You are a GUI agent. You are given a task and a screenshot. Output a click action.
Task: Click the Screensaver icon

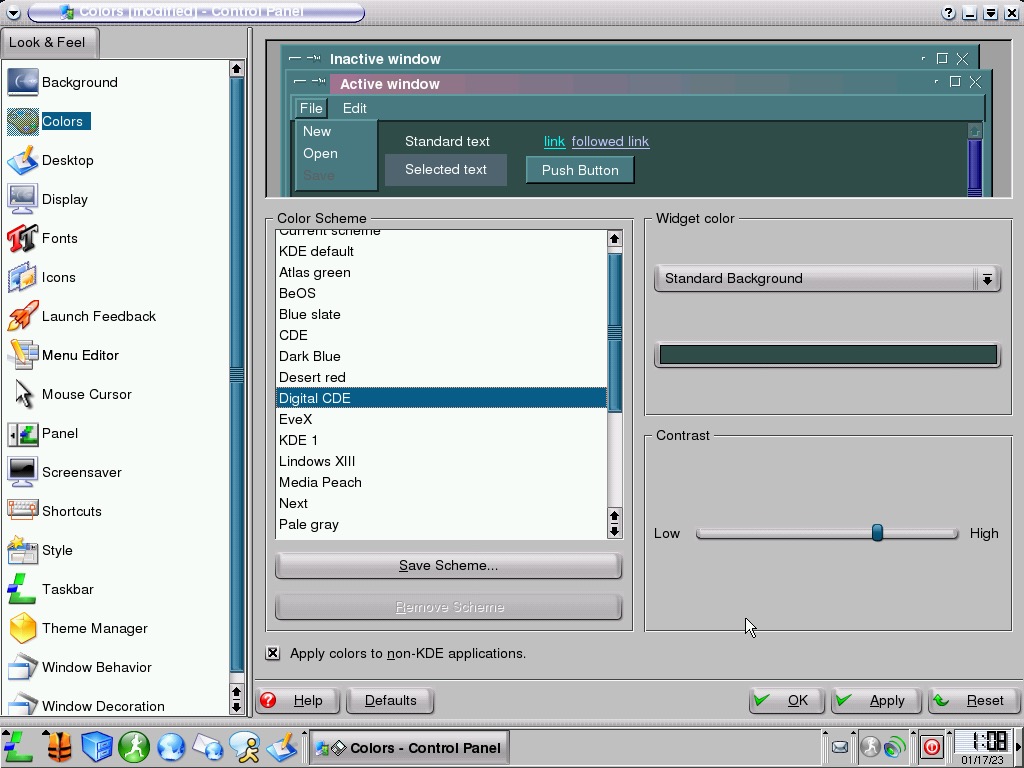pyautogui.click(x=22, y=472)
